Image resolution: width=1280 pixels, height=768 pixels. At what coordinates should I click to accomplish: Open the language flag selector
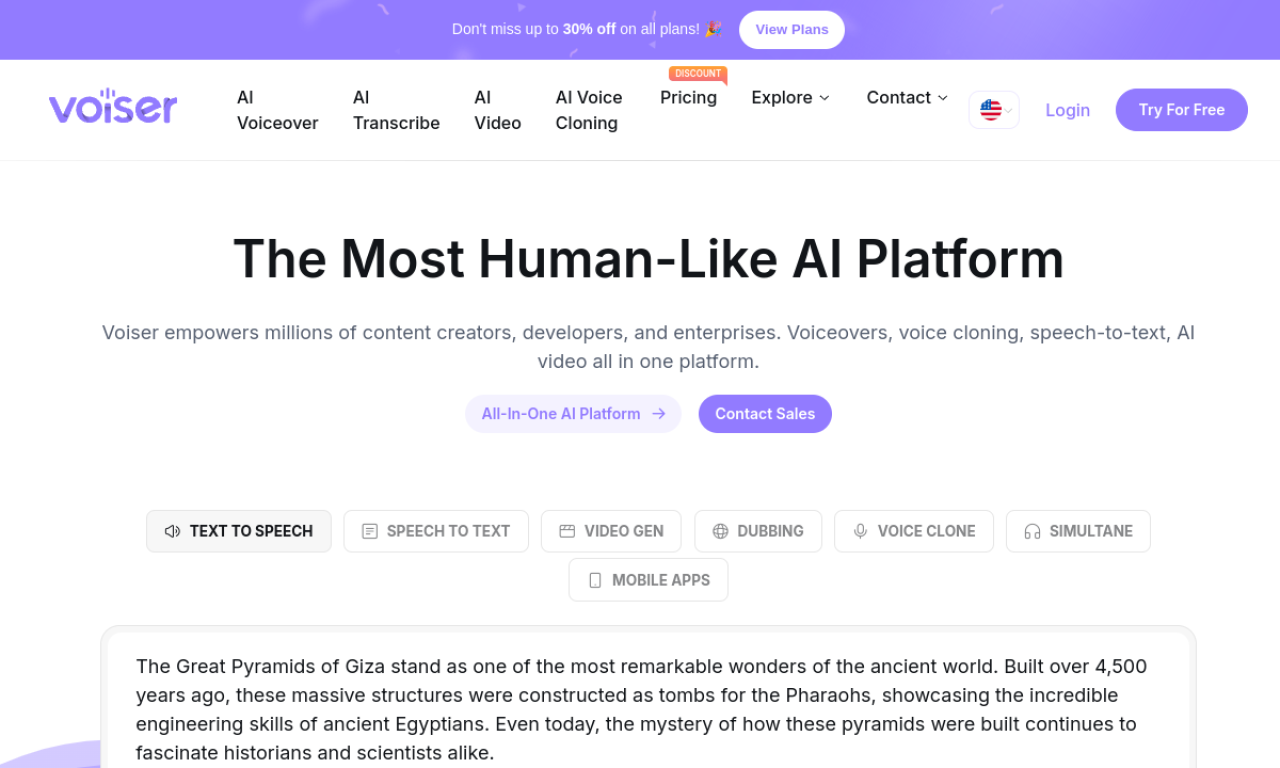pos(994,110)
